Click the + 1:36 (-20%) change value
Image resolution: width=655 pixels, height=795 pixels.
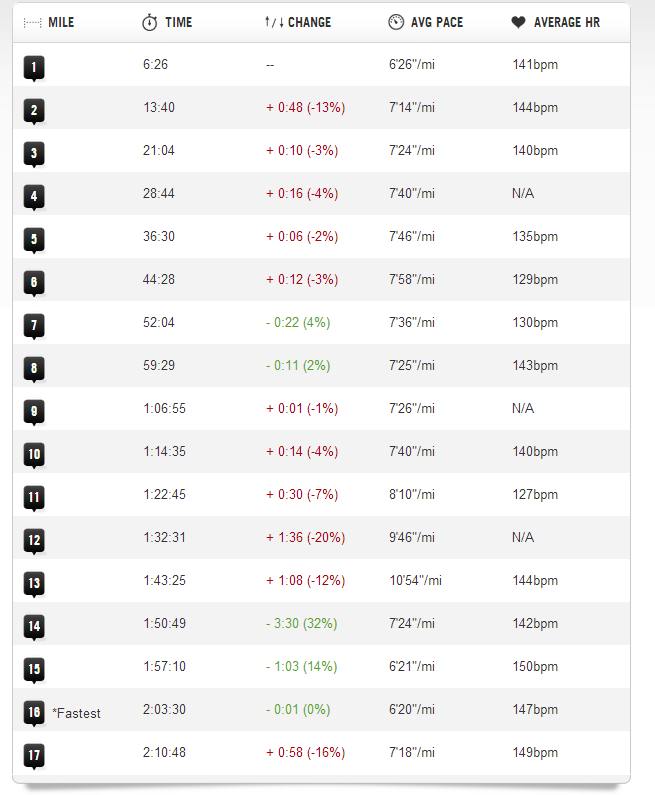coord(306,537)
